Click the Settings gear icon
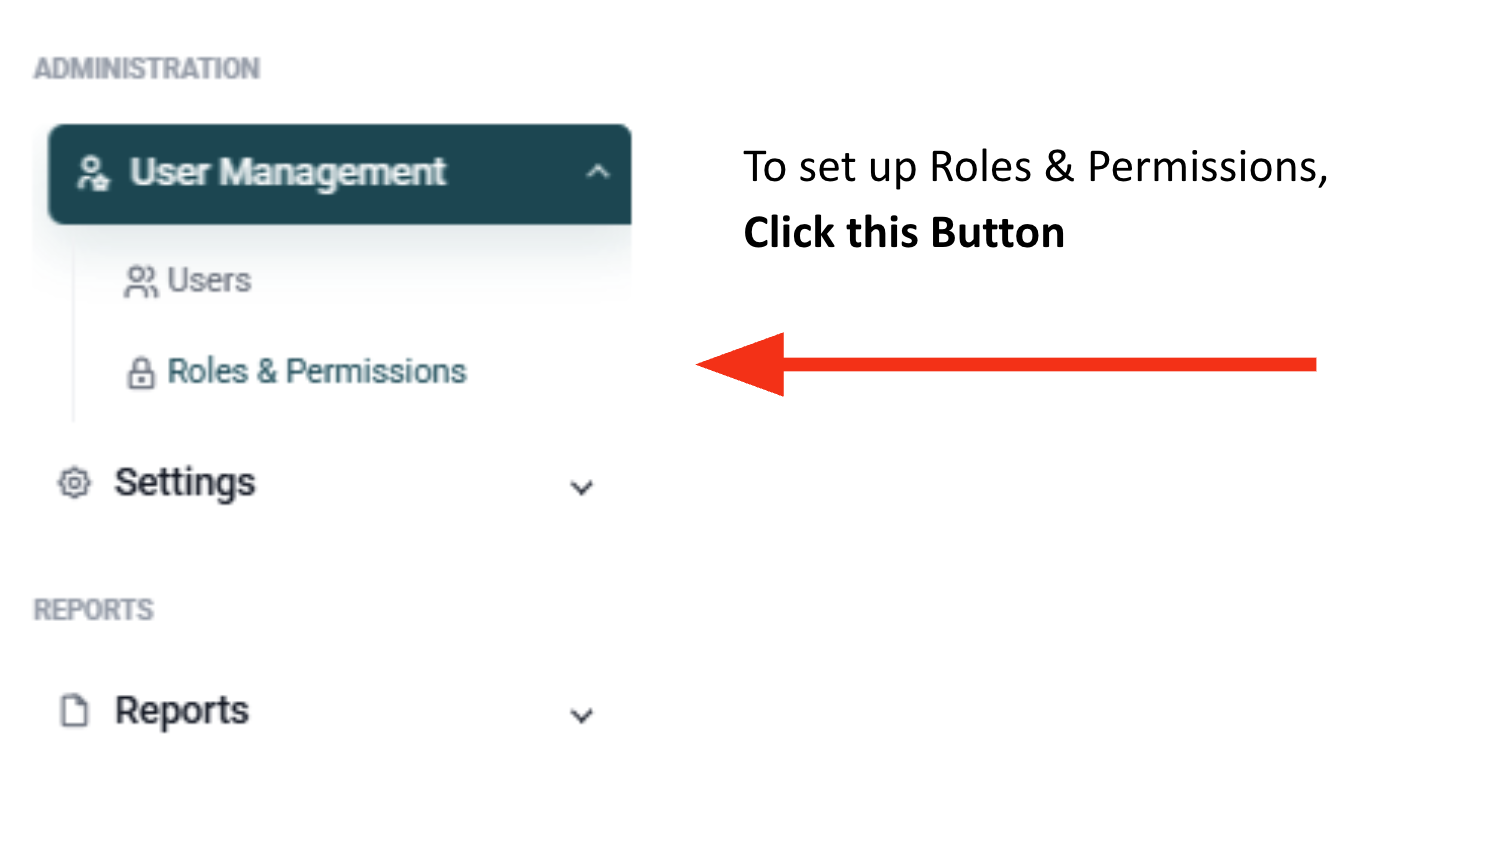The width and height of the screenshot is (1492, 852). click(74, 483)
